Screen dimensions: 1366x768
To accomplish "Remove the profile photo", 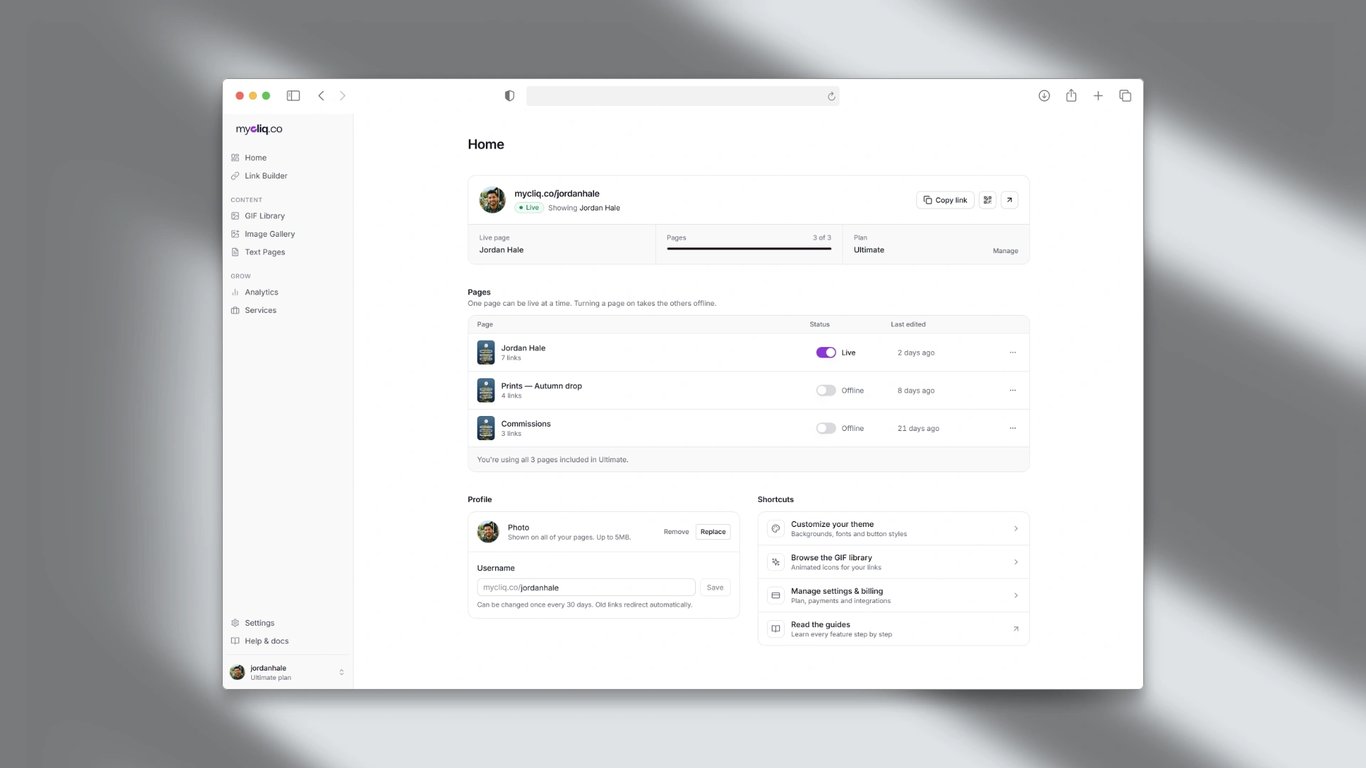I will pyautogui.click(x=676, y=532).
